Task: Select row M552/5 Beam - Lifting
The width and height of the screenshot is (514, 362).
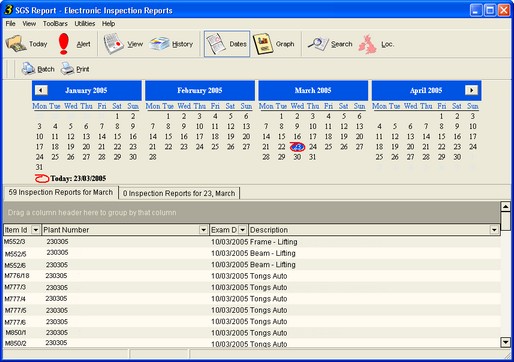Action: tap(252, 253)
